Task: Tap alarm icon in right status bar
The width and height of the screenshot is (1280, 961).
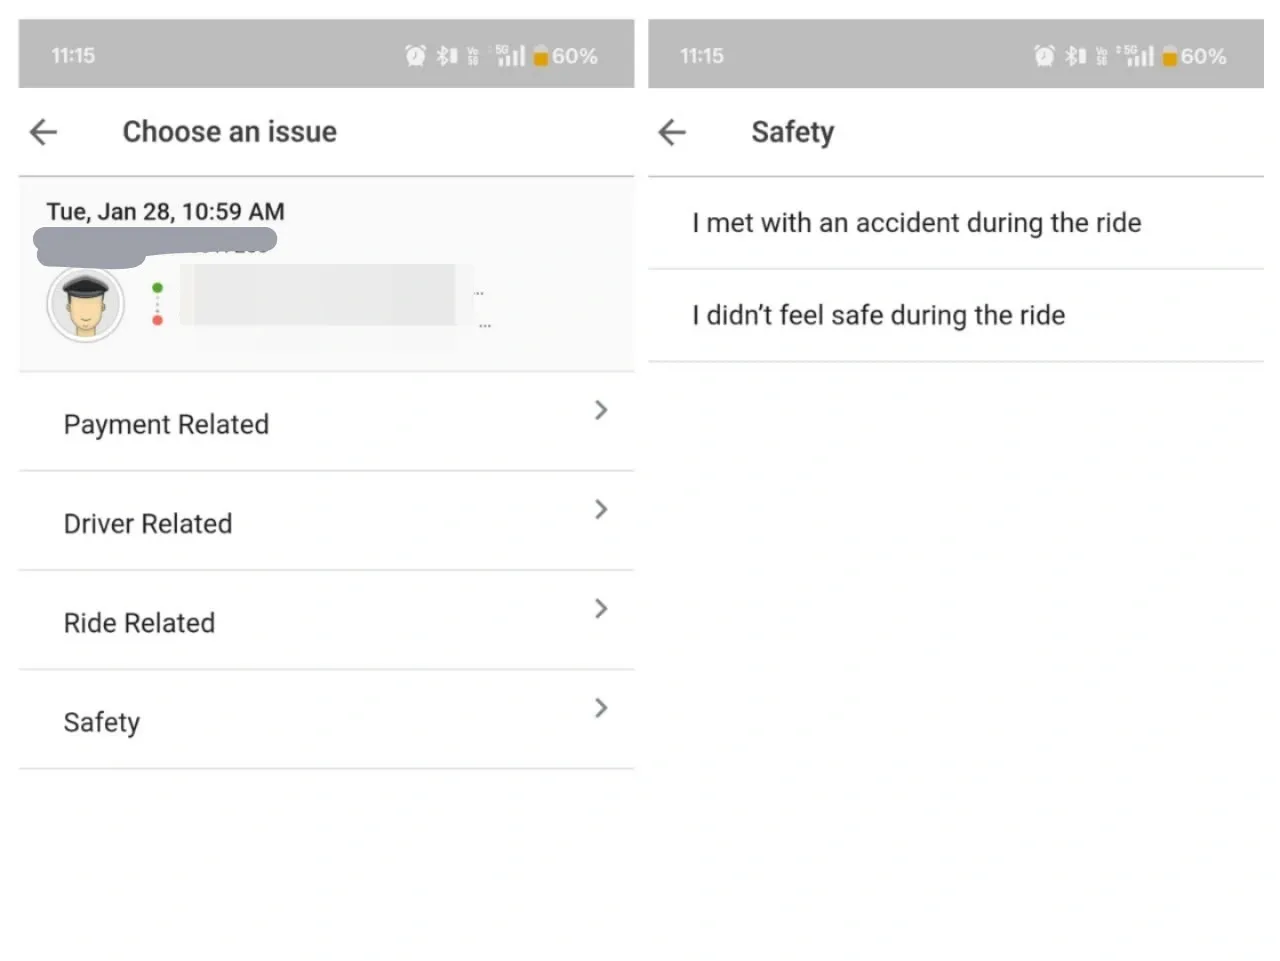Action: [x=1044, y=56]
